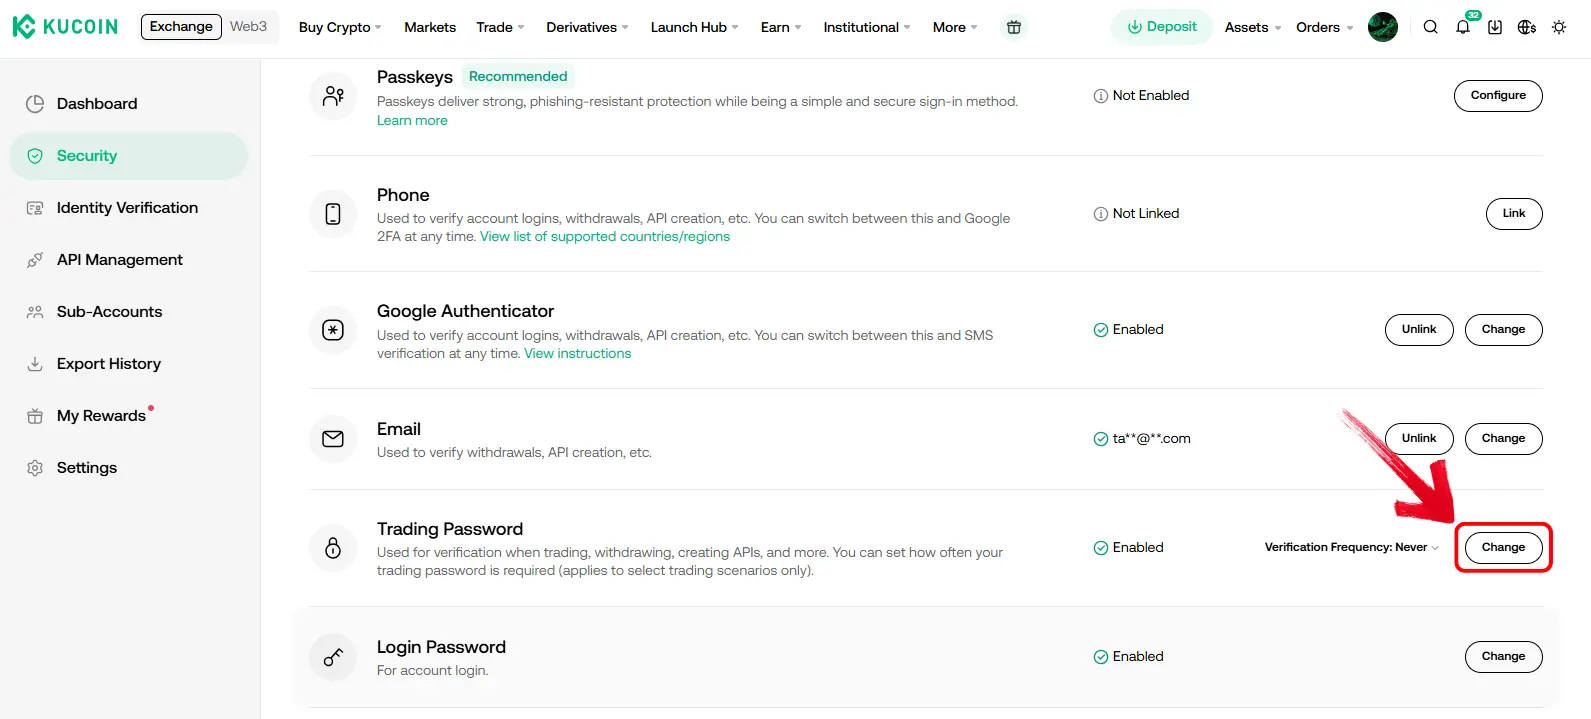The image size is (1591, 719).
Task: Click the user profile avatar
Action: (x=1383, y=27)
